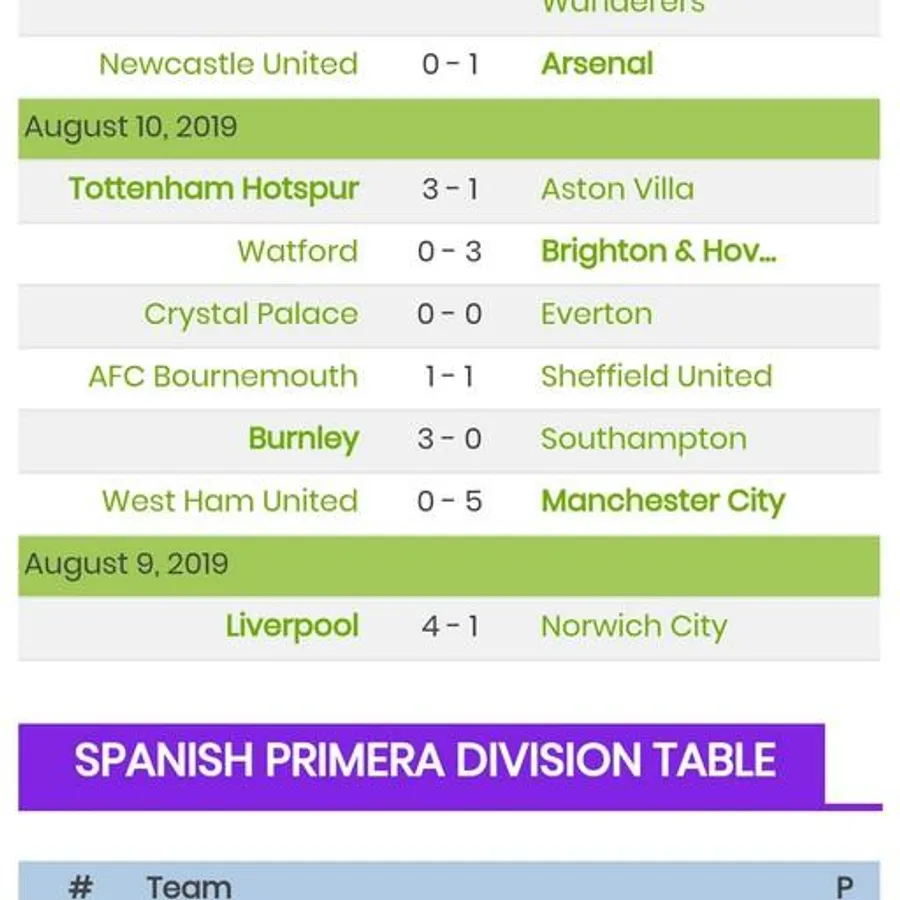Select Sheffield United team name
The width and height of the screenshot is (900, 900).
point(656,376)
